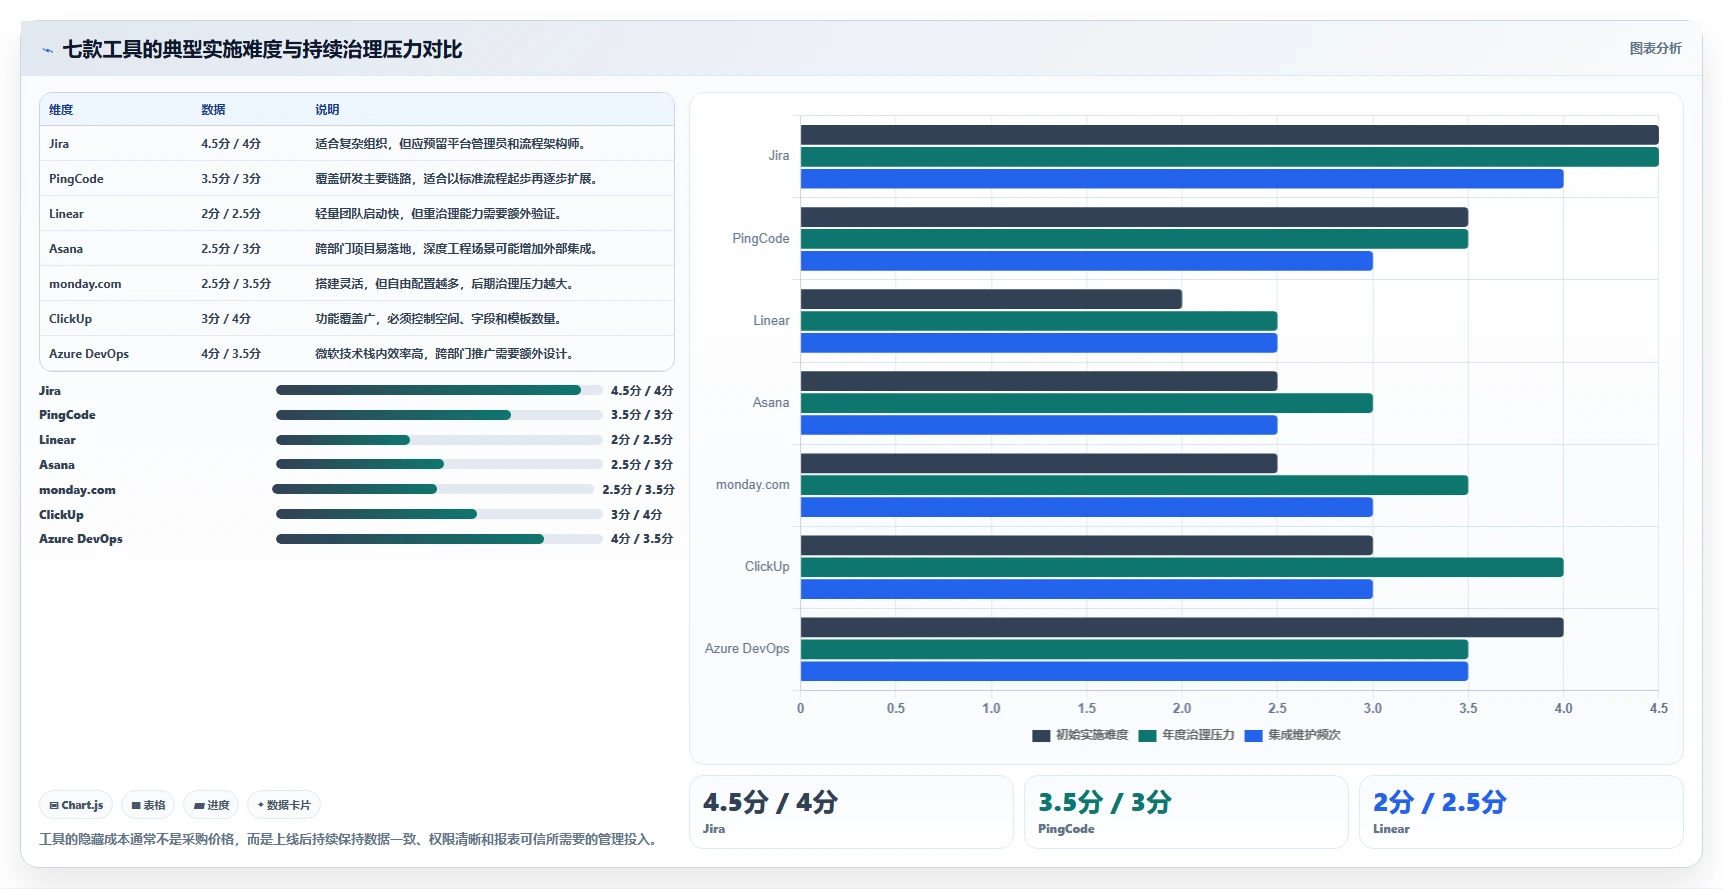This screenshot has height=889, width=1723.
Task: Click the footer note starting 工具的隐藏成本
Action: [351, 839]
